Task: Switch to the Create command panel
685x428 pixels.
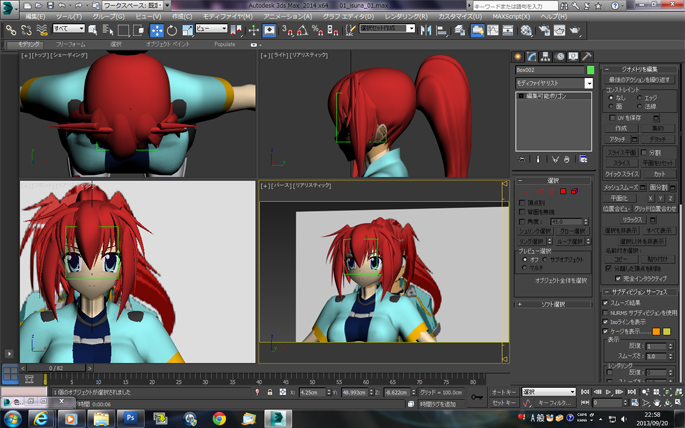Action: coord(518,56)
